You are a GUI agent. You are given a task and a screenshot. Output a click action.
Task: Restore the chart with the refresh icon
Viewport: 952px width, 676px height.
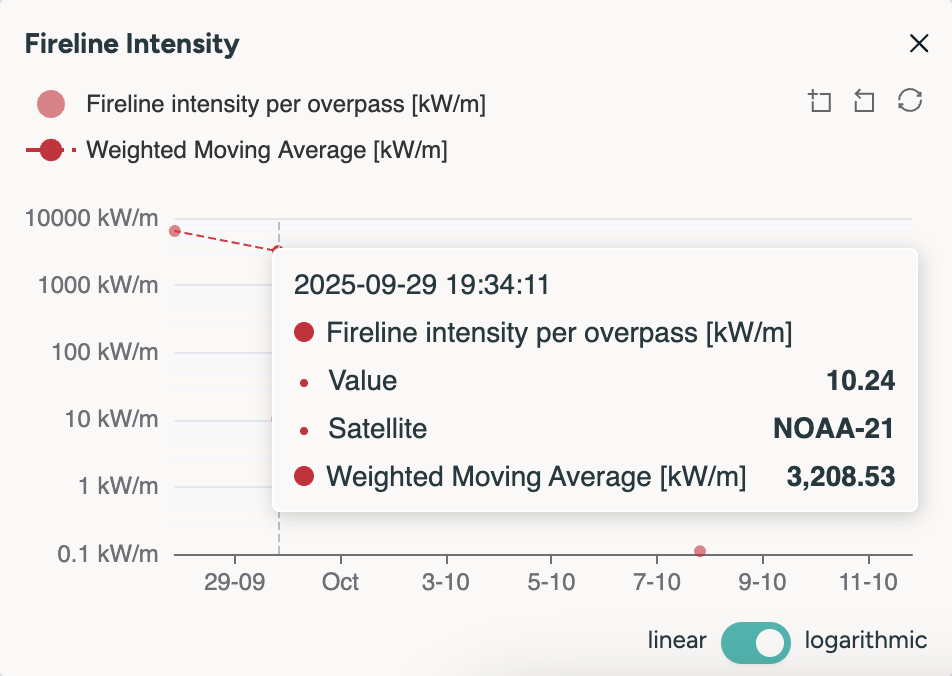click(909, 101)
